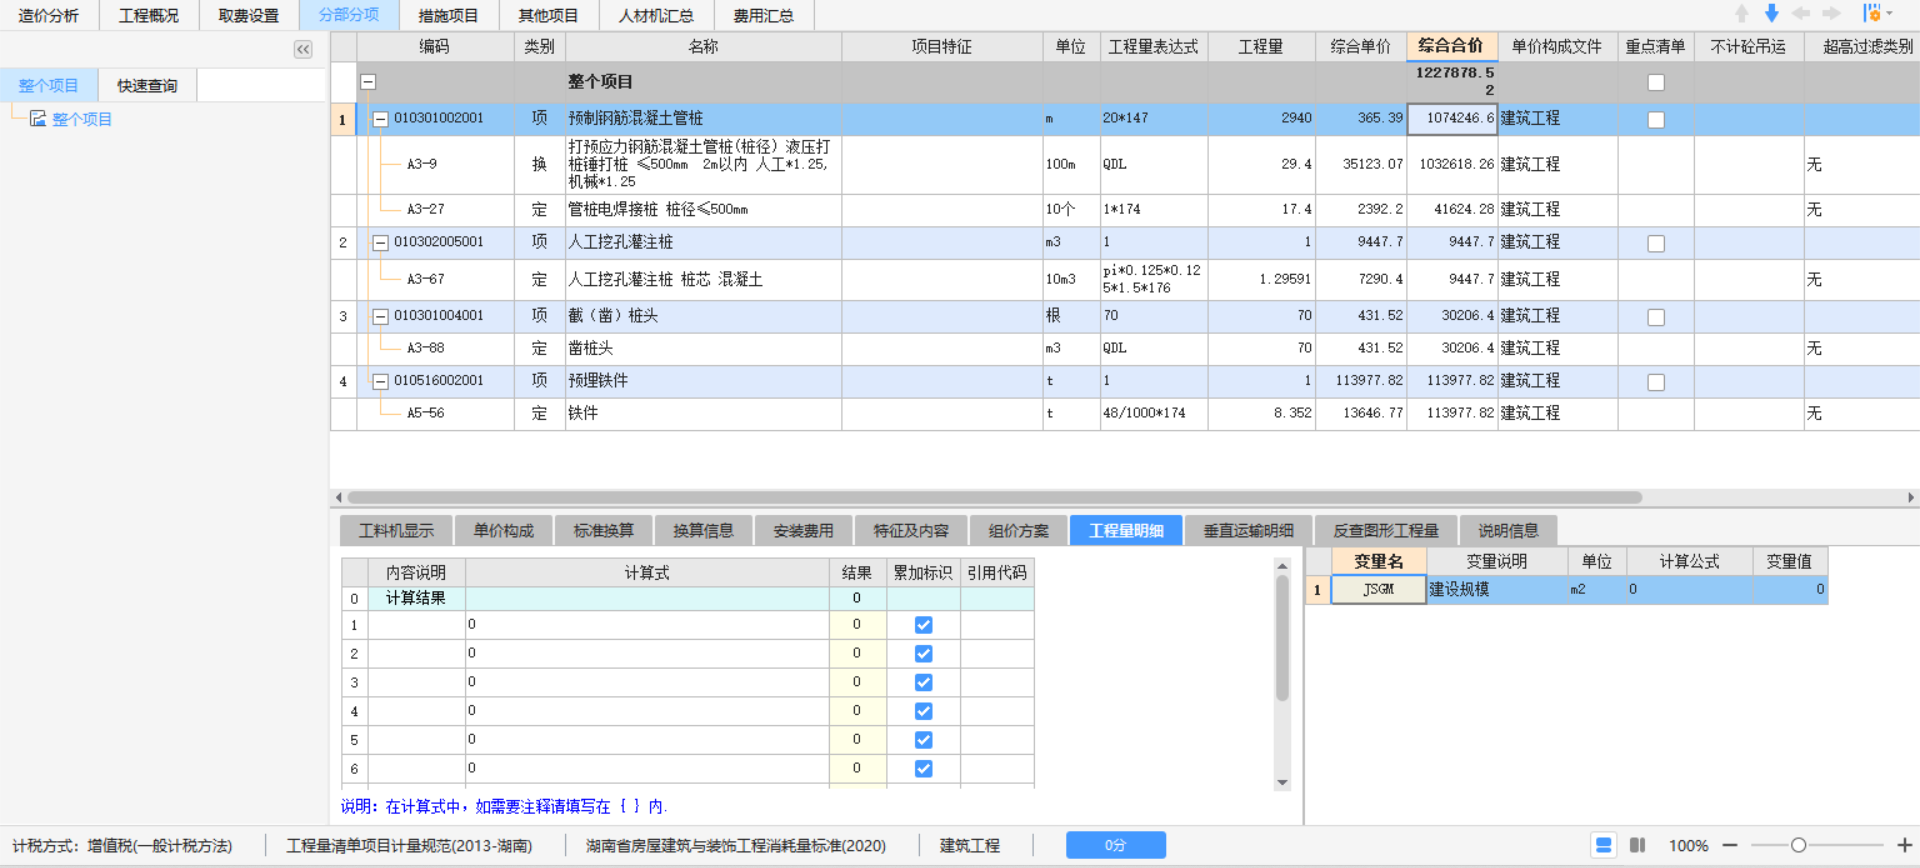Open the 换算信息 bottom tab
The width and height of the screenshot is (1920, 868).
[703, 531]
